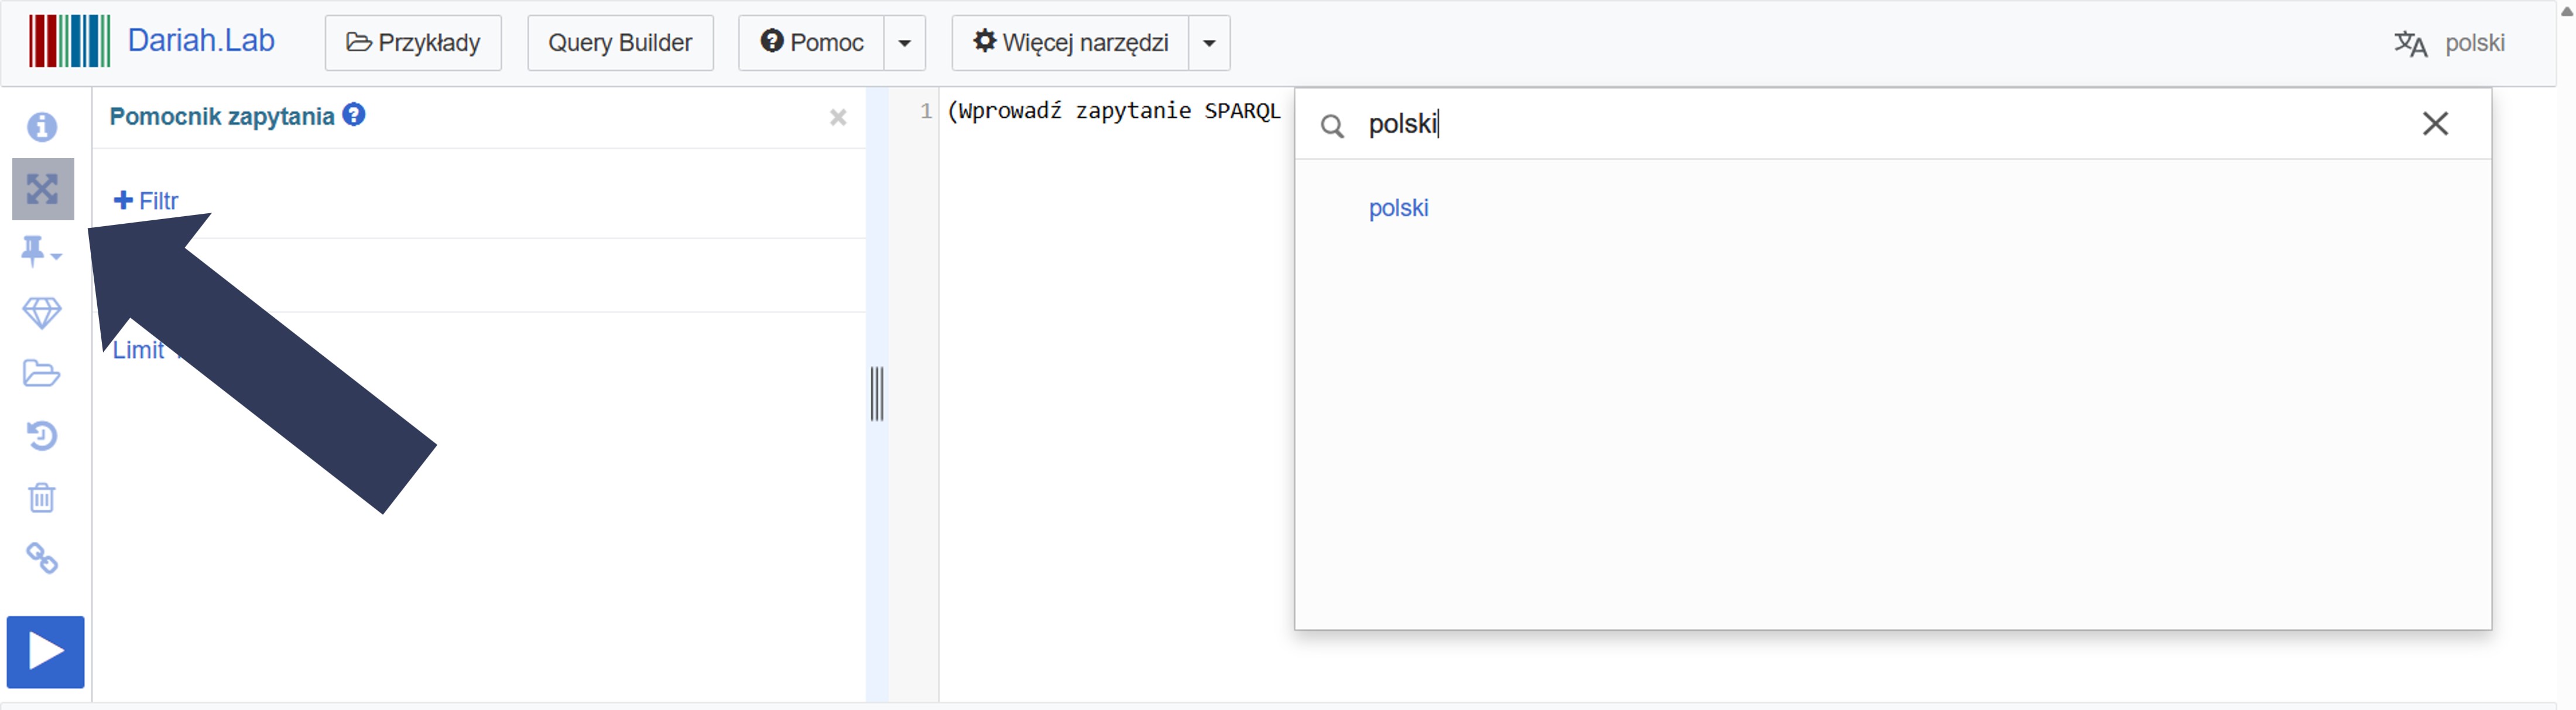This screenshot has height=710, width=2576.
Task: Click the info icon in sidebar
Action: [x=42, y=127]
